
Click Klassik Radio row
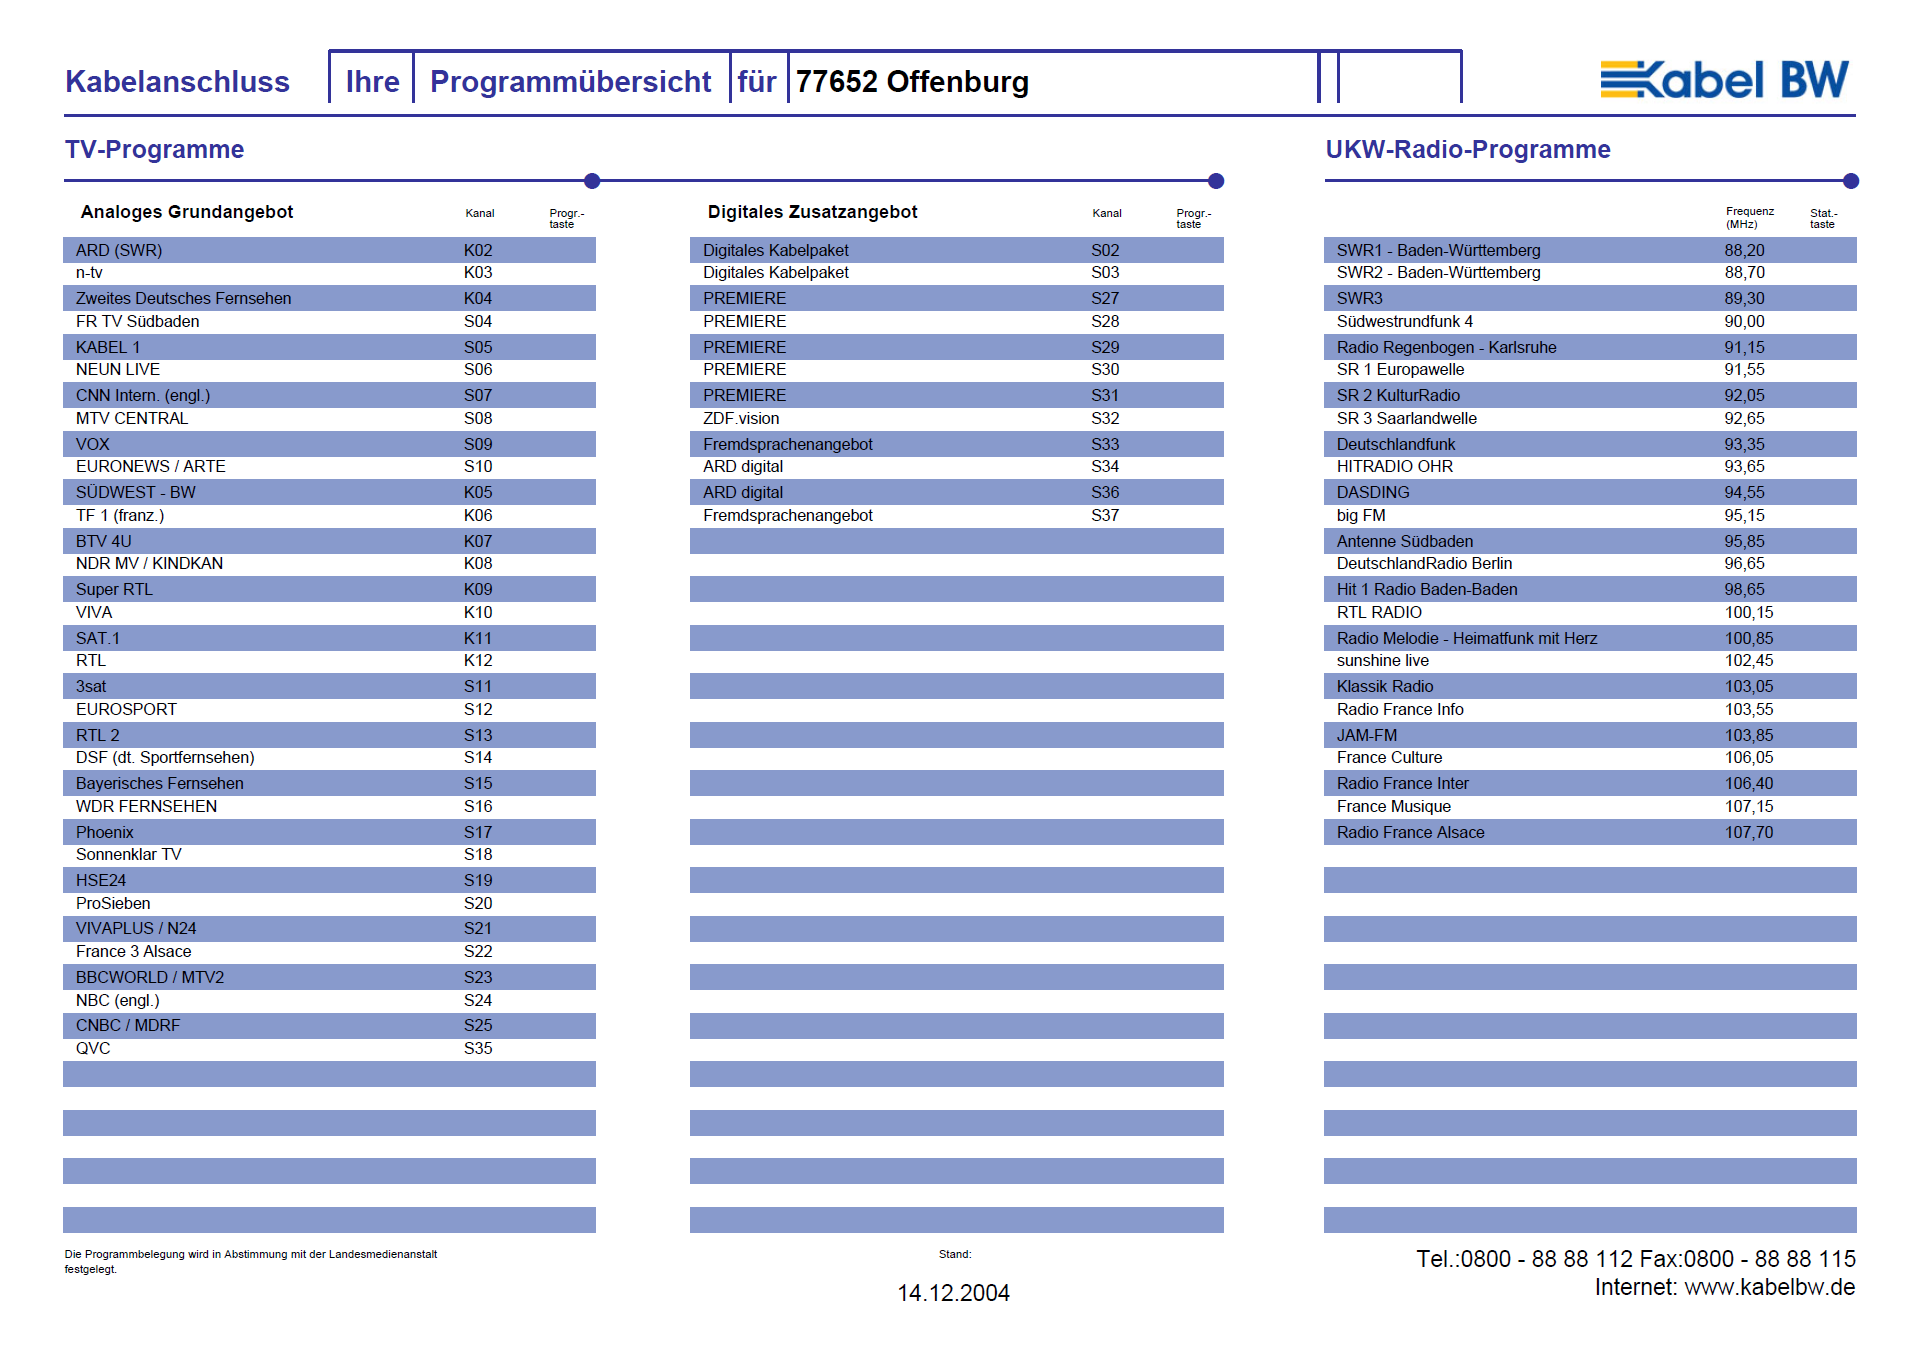[x=1590, y=686]
